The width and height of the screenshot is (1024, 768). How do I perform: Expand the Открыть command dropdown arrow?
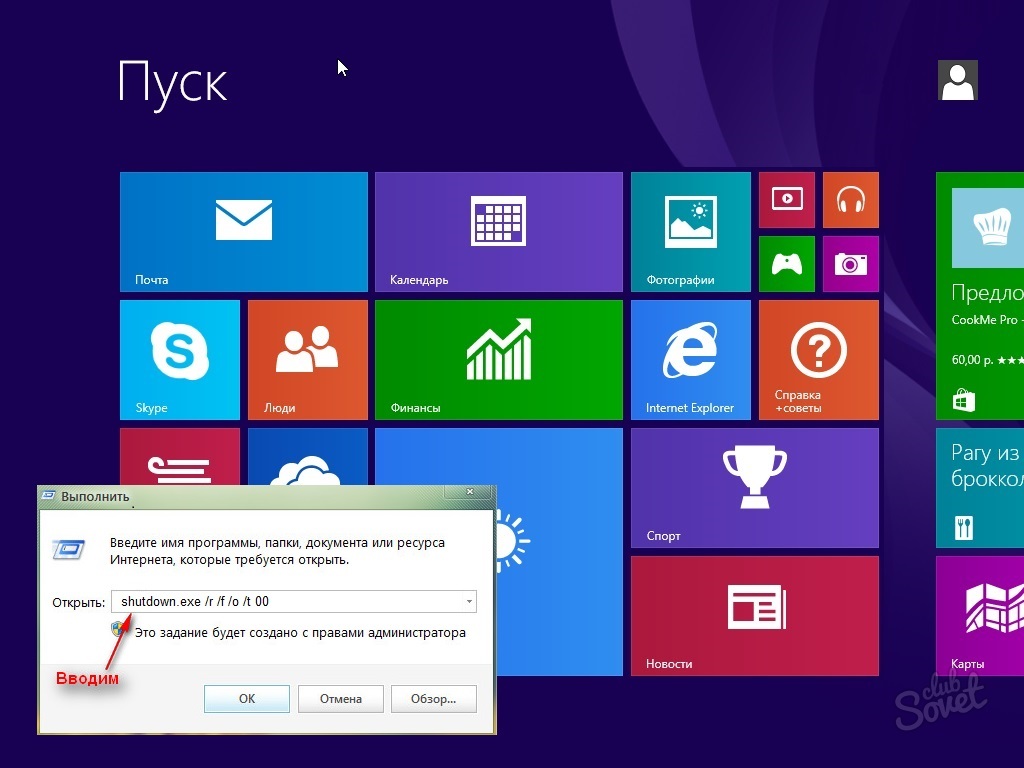click(x=469, y=602)
